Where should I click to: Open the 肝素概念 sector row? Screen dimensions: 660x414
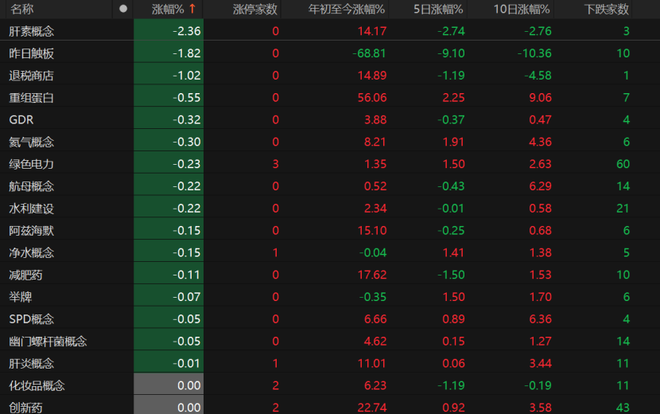pos(32,31)
